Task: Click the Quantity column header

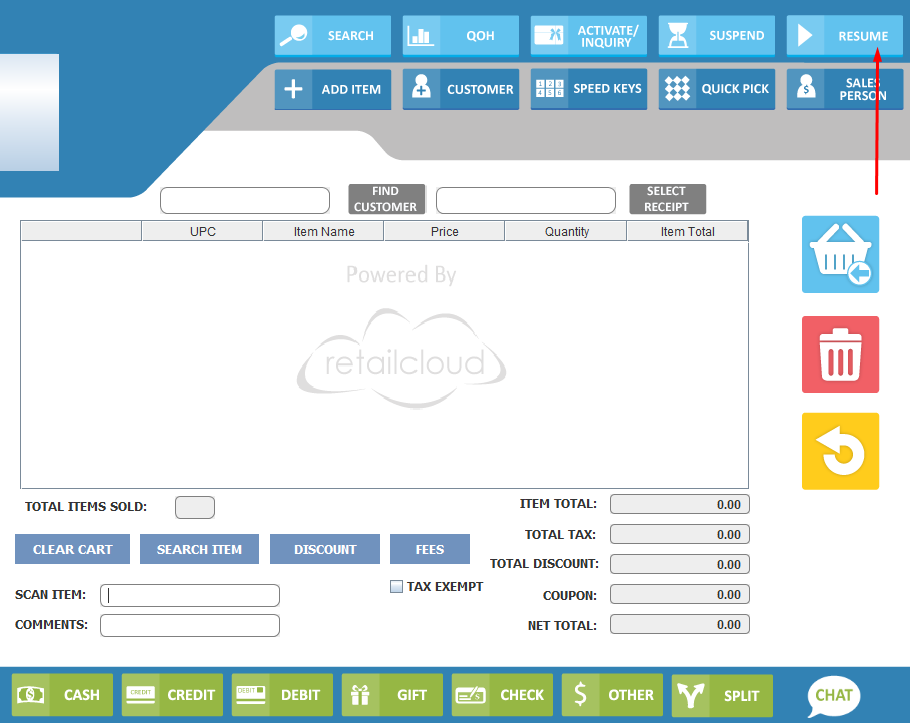Action: tap(566, 231)
